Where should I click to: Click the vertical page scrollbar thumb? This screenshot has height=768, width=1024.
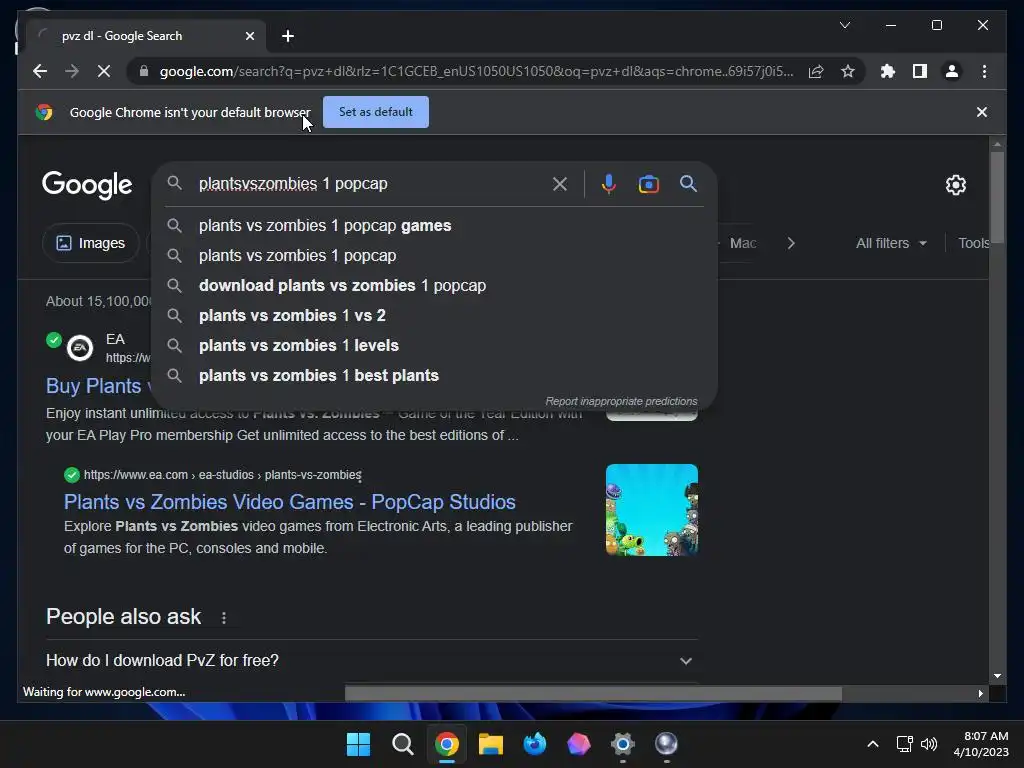pos(997,196)
